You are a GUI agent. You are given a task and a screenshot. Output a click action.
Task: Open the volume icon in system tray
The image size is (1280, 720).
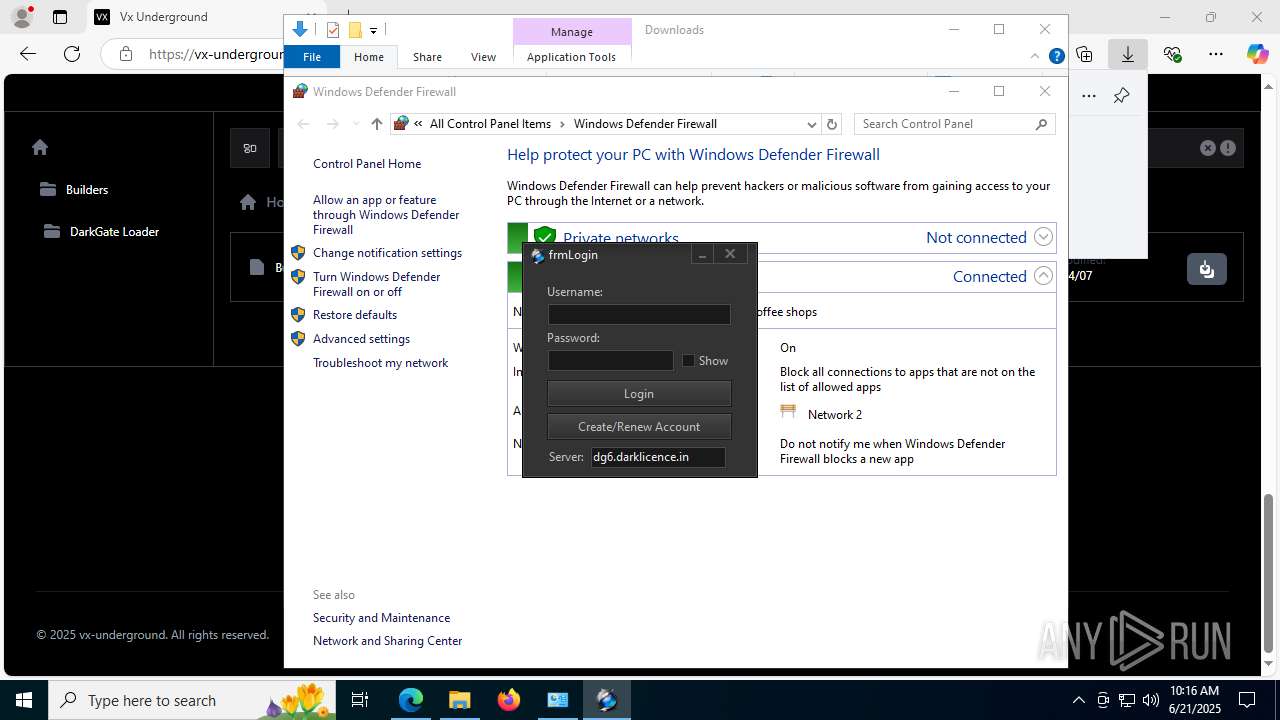pos(1151,700)
